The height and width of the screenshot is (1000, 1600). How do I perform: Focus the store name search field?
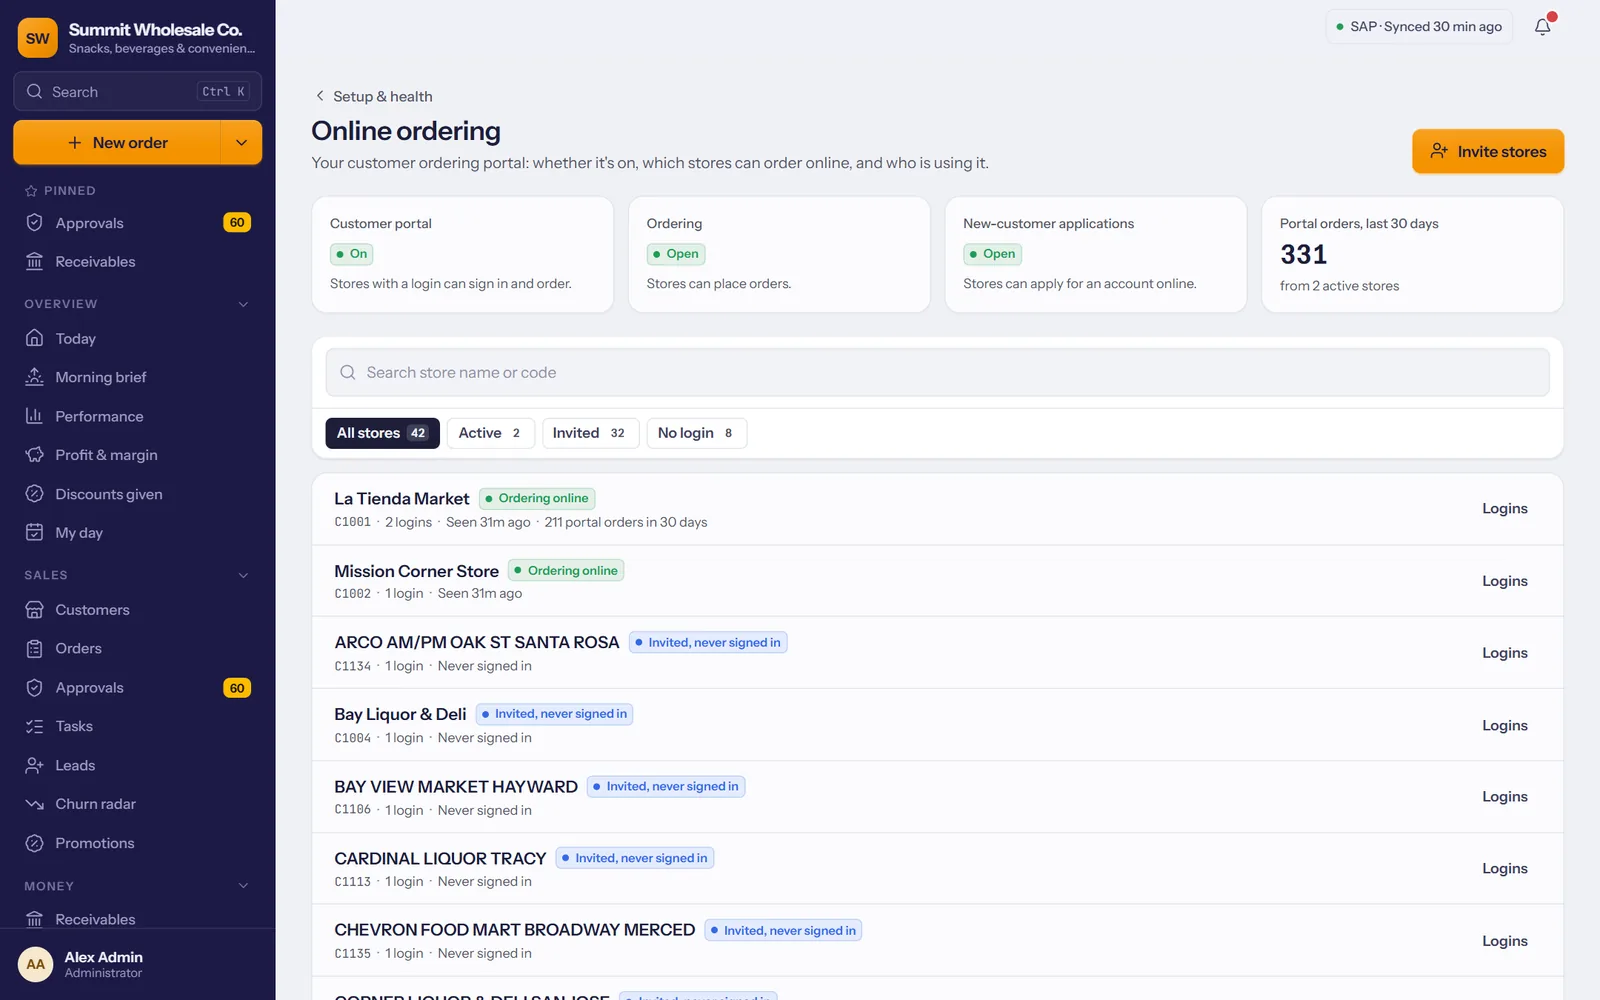click(x=937, y=373)
